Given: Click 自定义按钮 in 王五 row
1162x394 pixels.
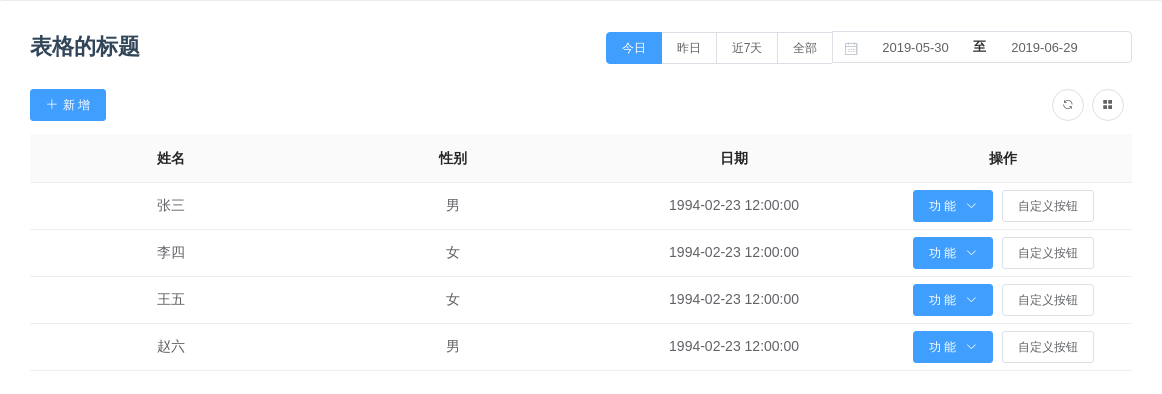Looking at the screenshot, I should tap(1048, 300).
